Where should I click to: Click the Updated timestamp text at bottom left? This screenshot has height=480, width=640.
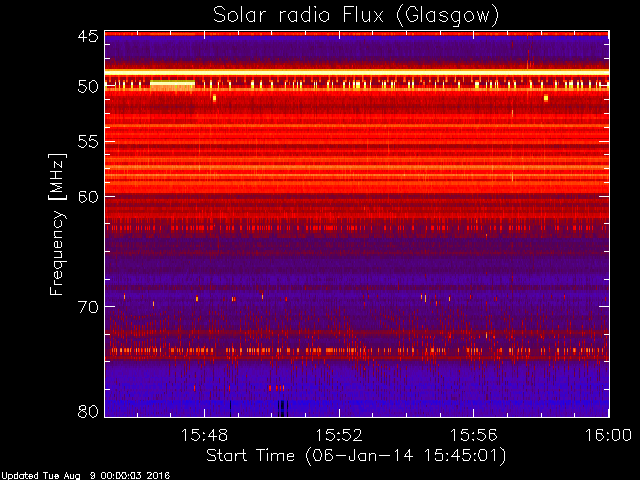tap(85, 476)
